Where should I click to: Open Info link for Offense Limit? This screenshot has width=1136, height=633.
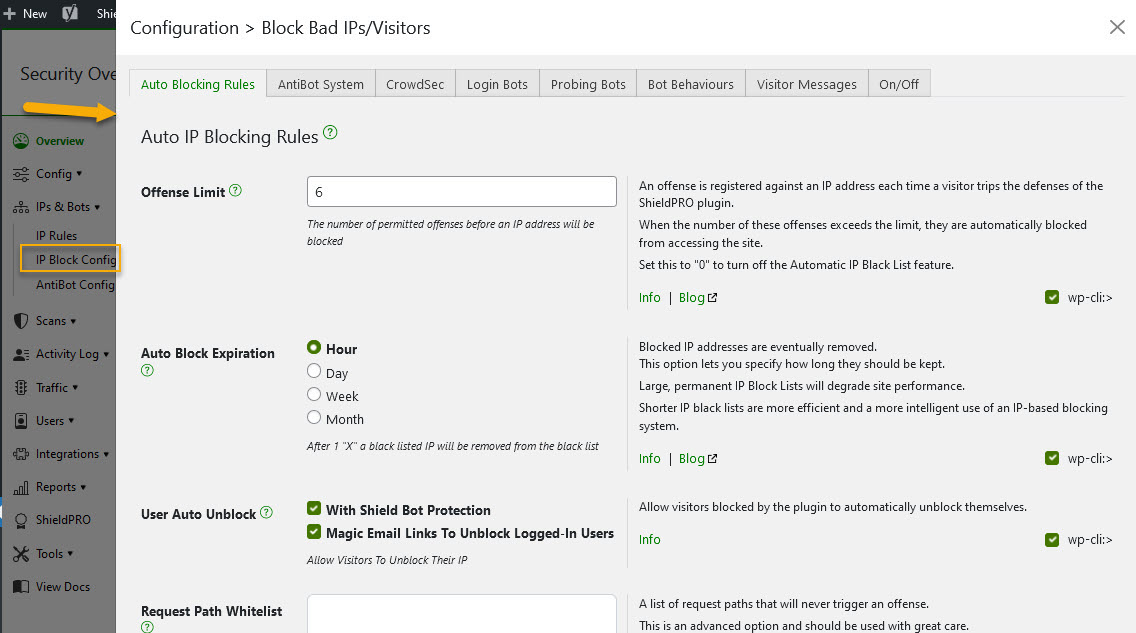point(650,298)
